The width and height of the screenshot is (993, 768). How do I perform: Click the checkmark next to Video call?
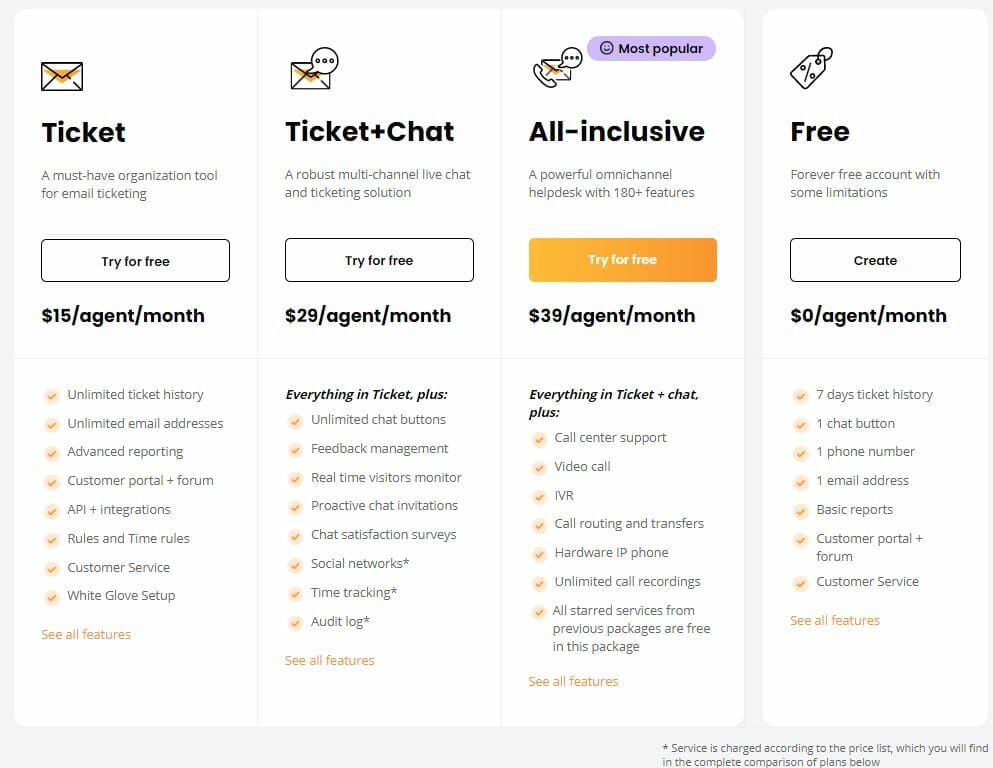click(x=539, y=466)
